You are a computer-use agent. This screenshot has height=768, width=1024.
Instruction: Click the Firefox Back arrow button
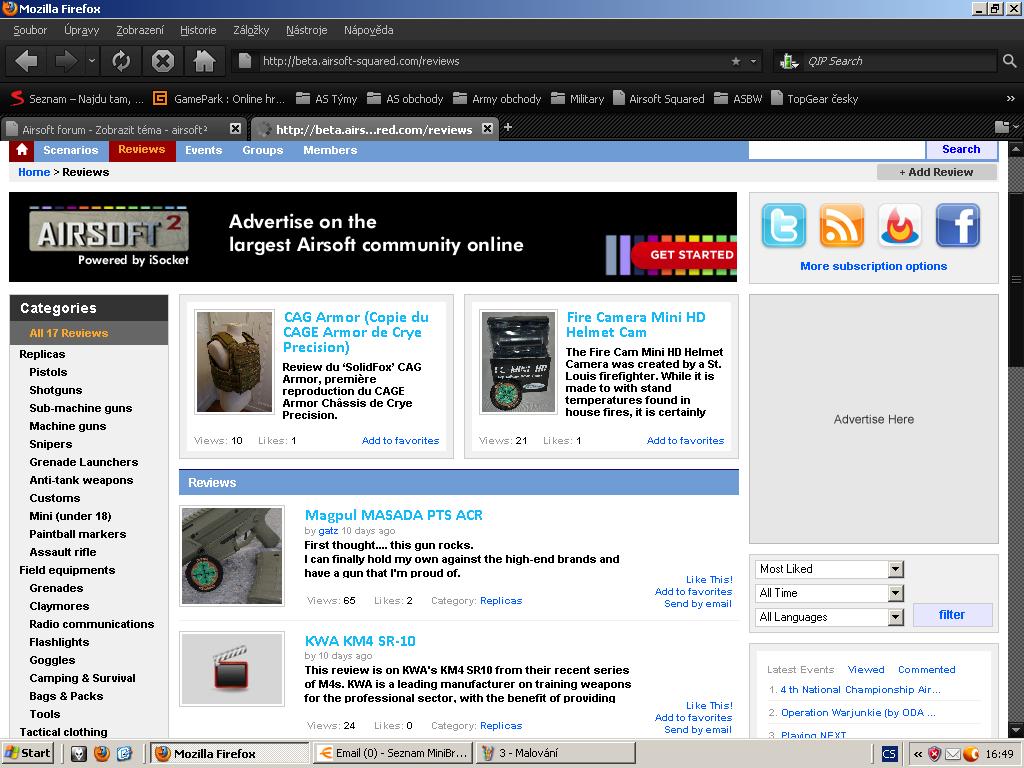[27, 61]
